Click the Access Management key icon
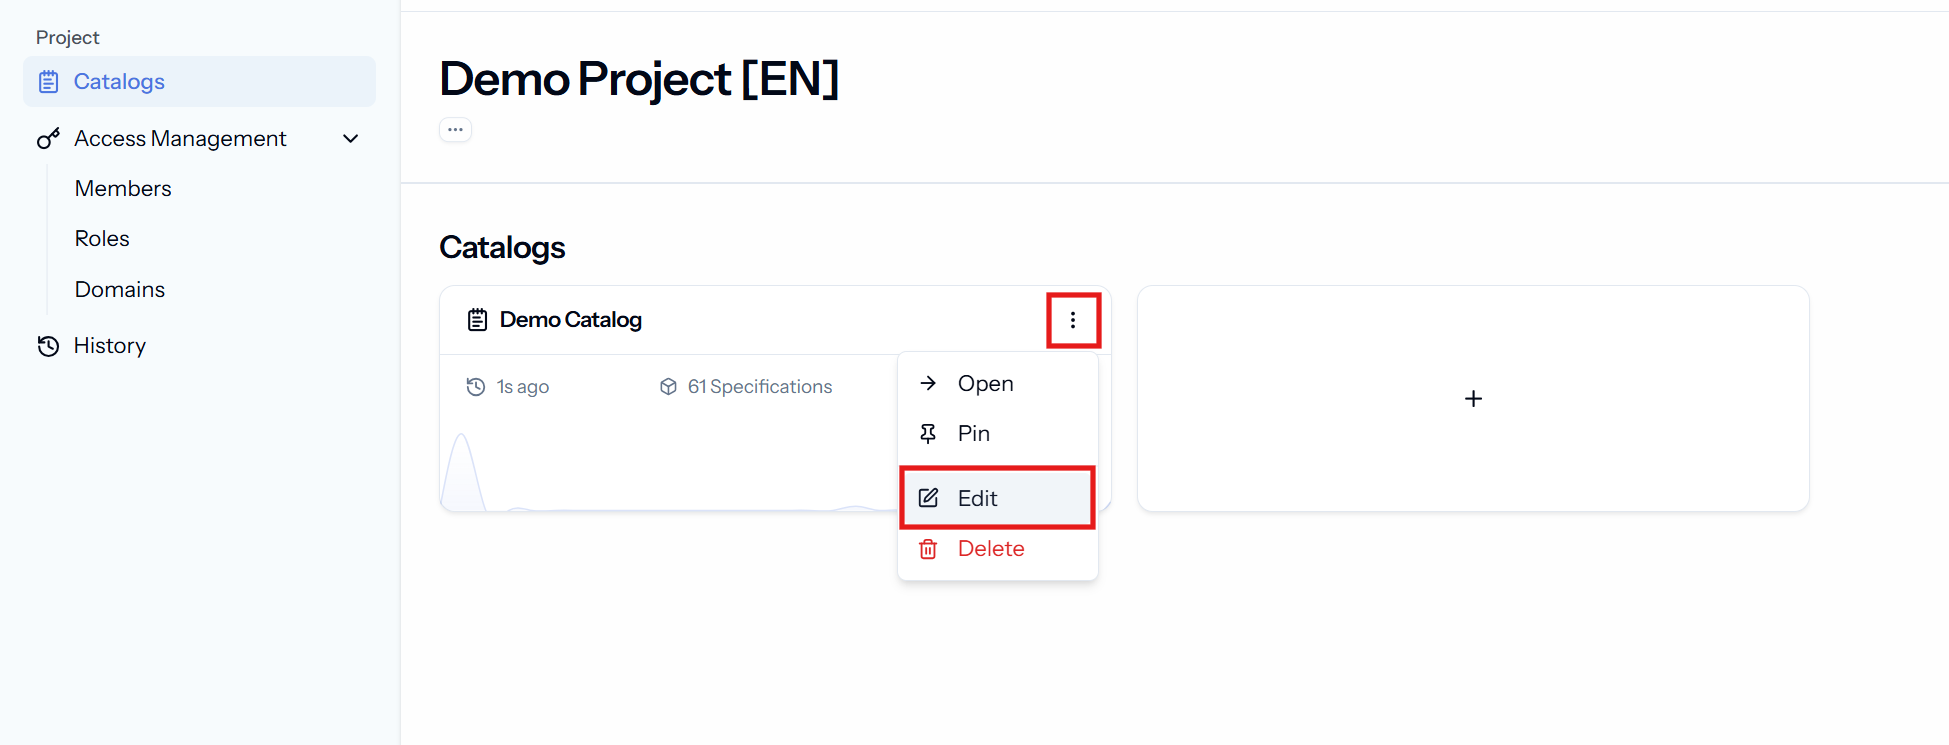Viewport: 1949px width, 745px height. (48, 138)
